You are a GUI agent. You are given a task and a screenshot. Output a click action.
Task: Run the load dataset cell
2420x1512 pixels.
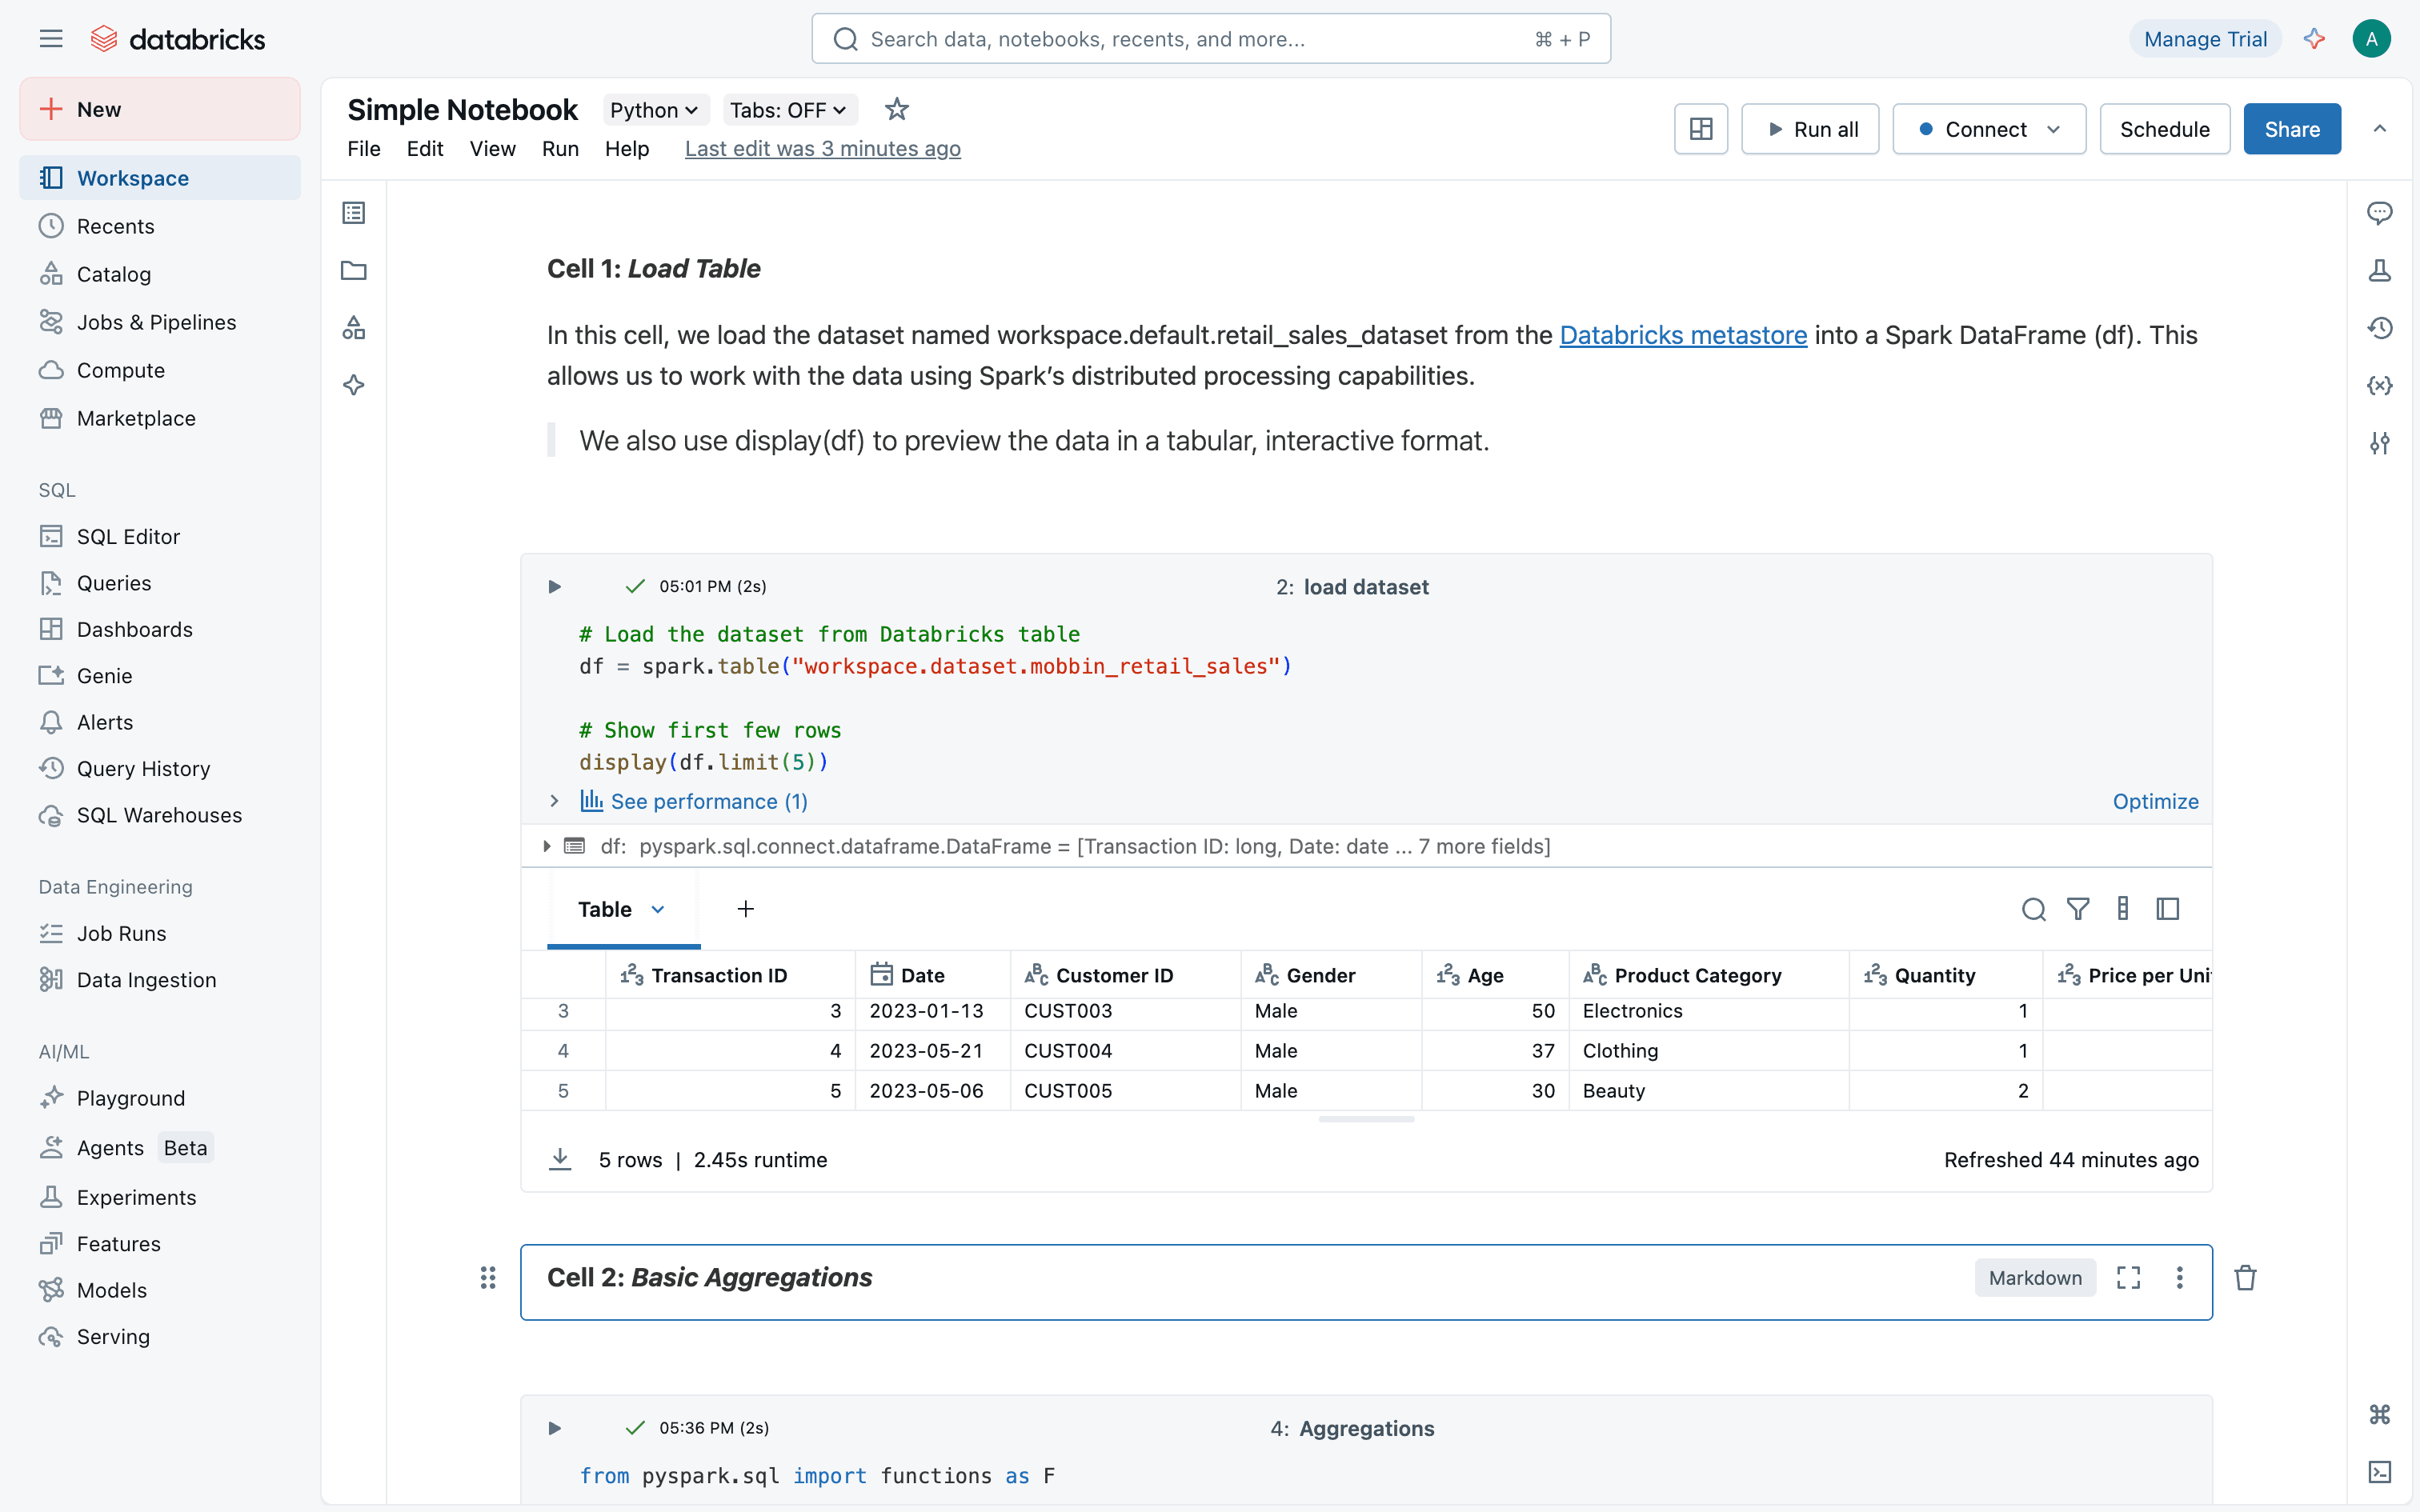pos(554,586)
